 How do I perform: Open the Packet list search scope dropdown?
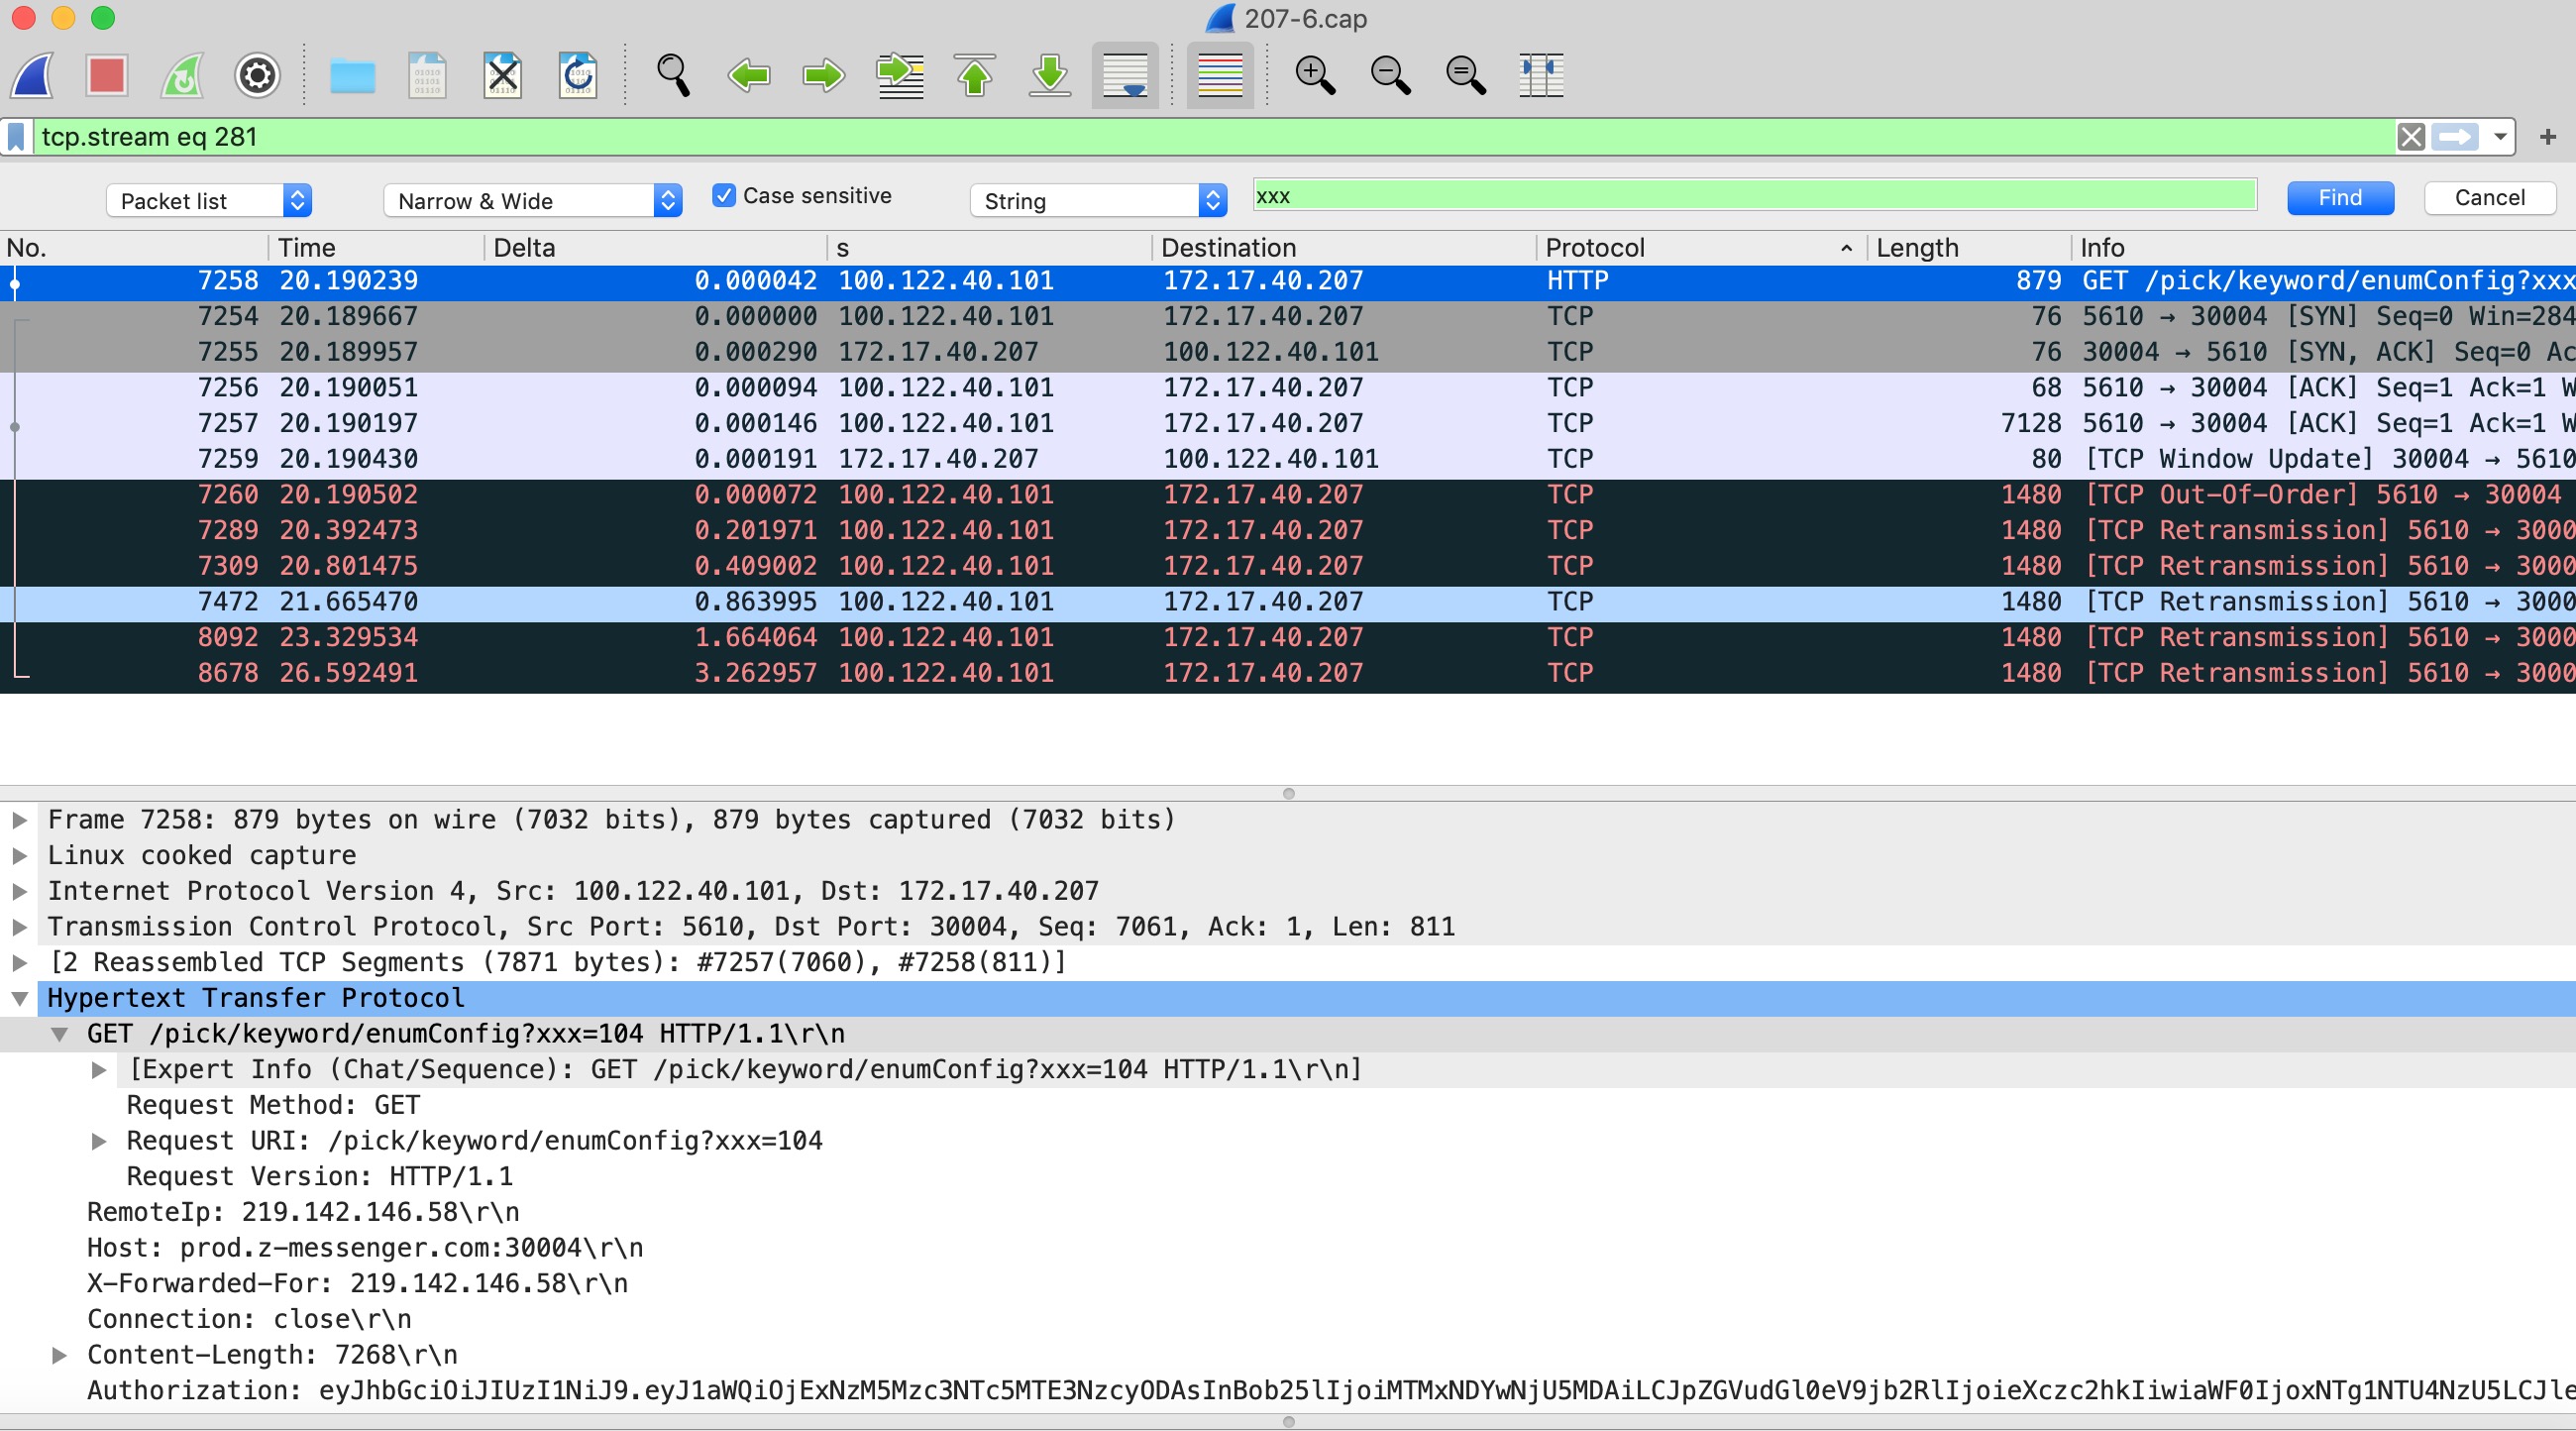click(x=209, y=200)
